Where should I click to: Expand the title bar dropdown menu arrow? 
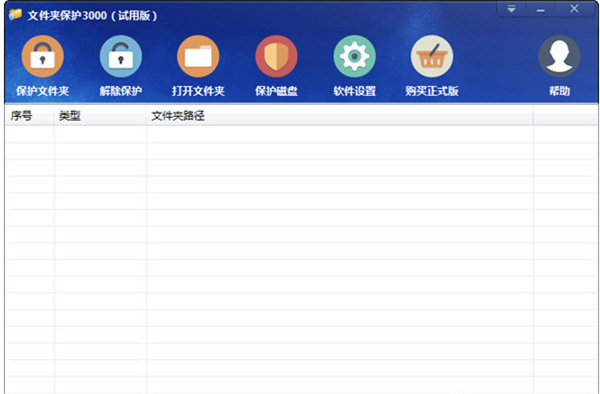click(x=511, y=9)
